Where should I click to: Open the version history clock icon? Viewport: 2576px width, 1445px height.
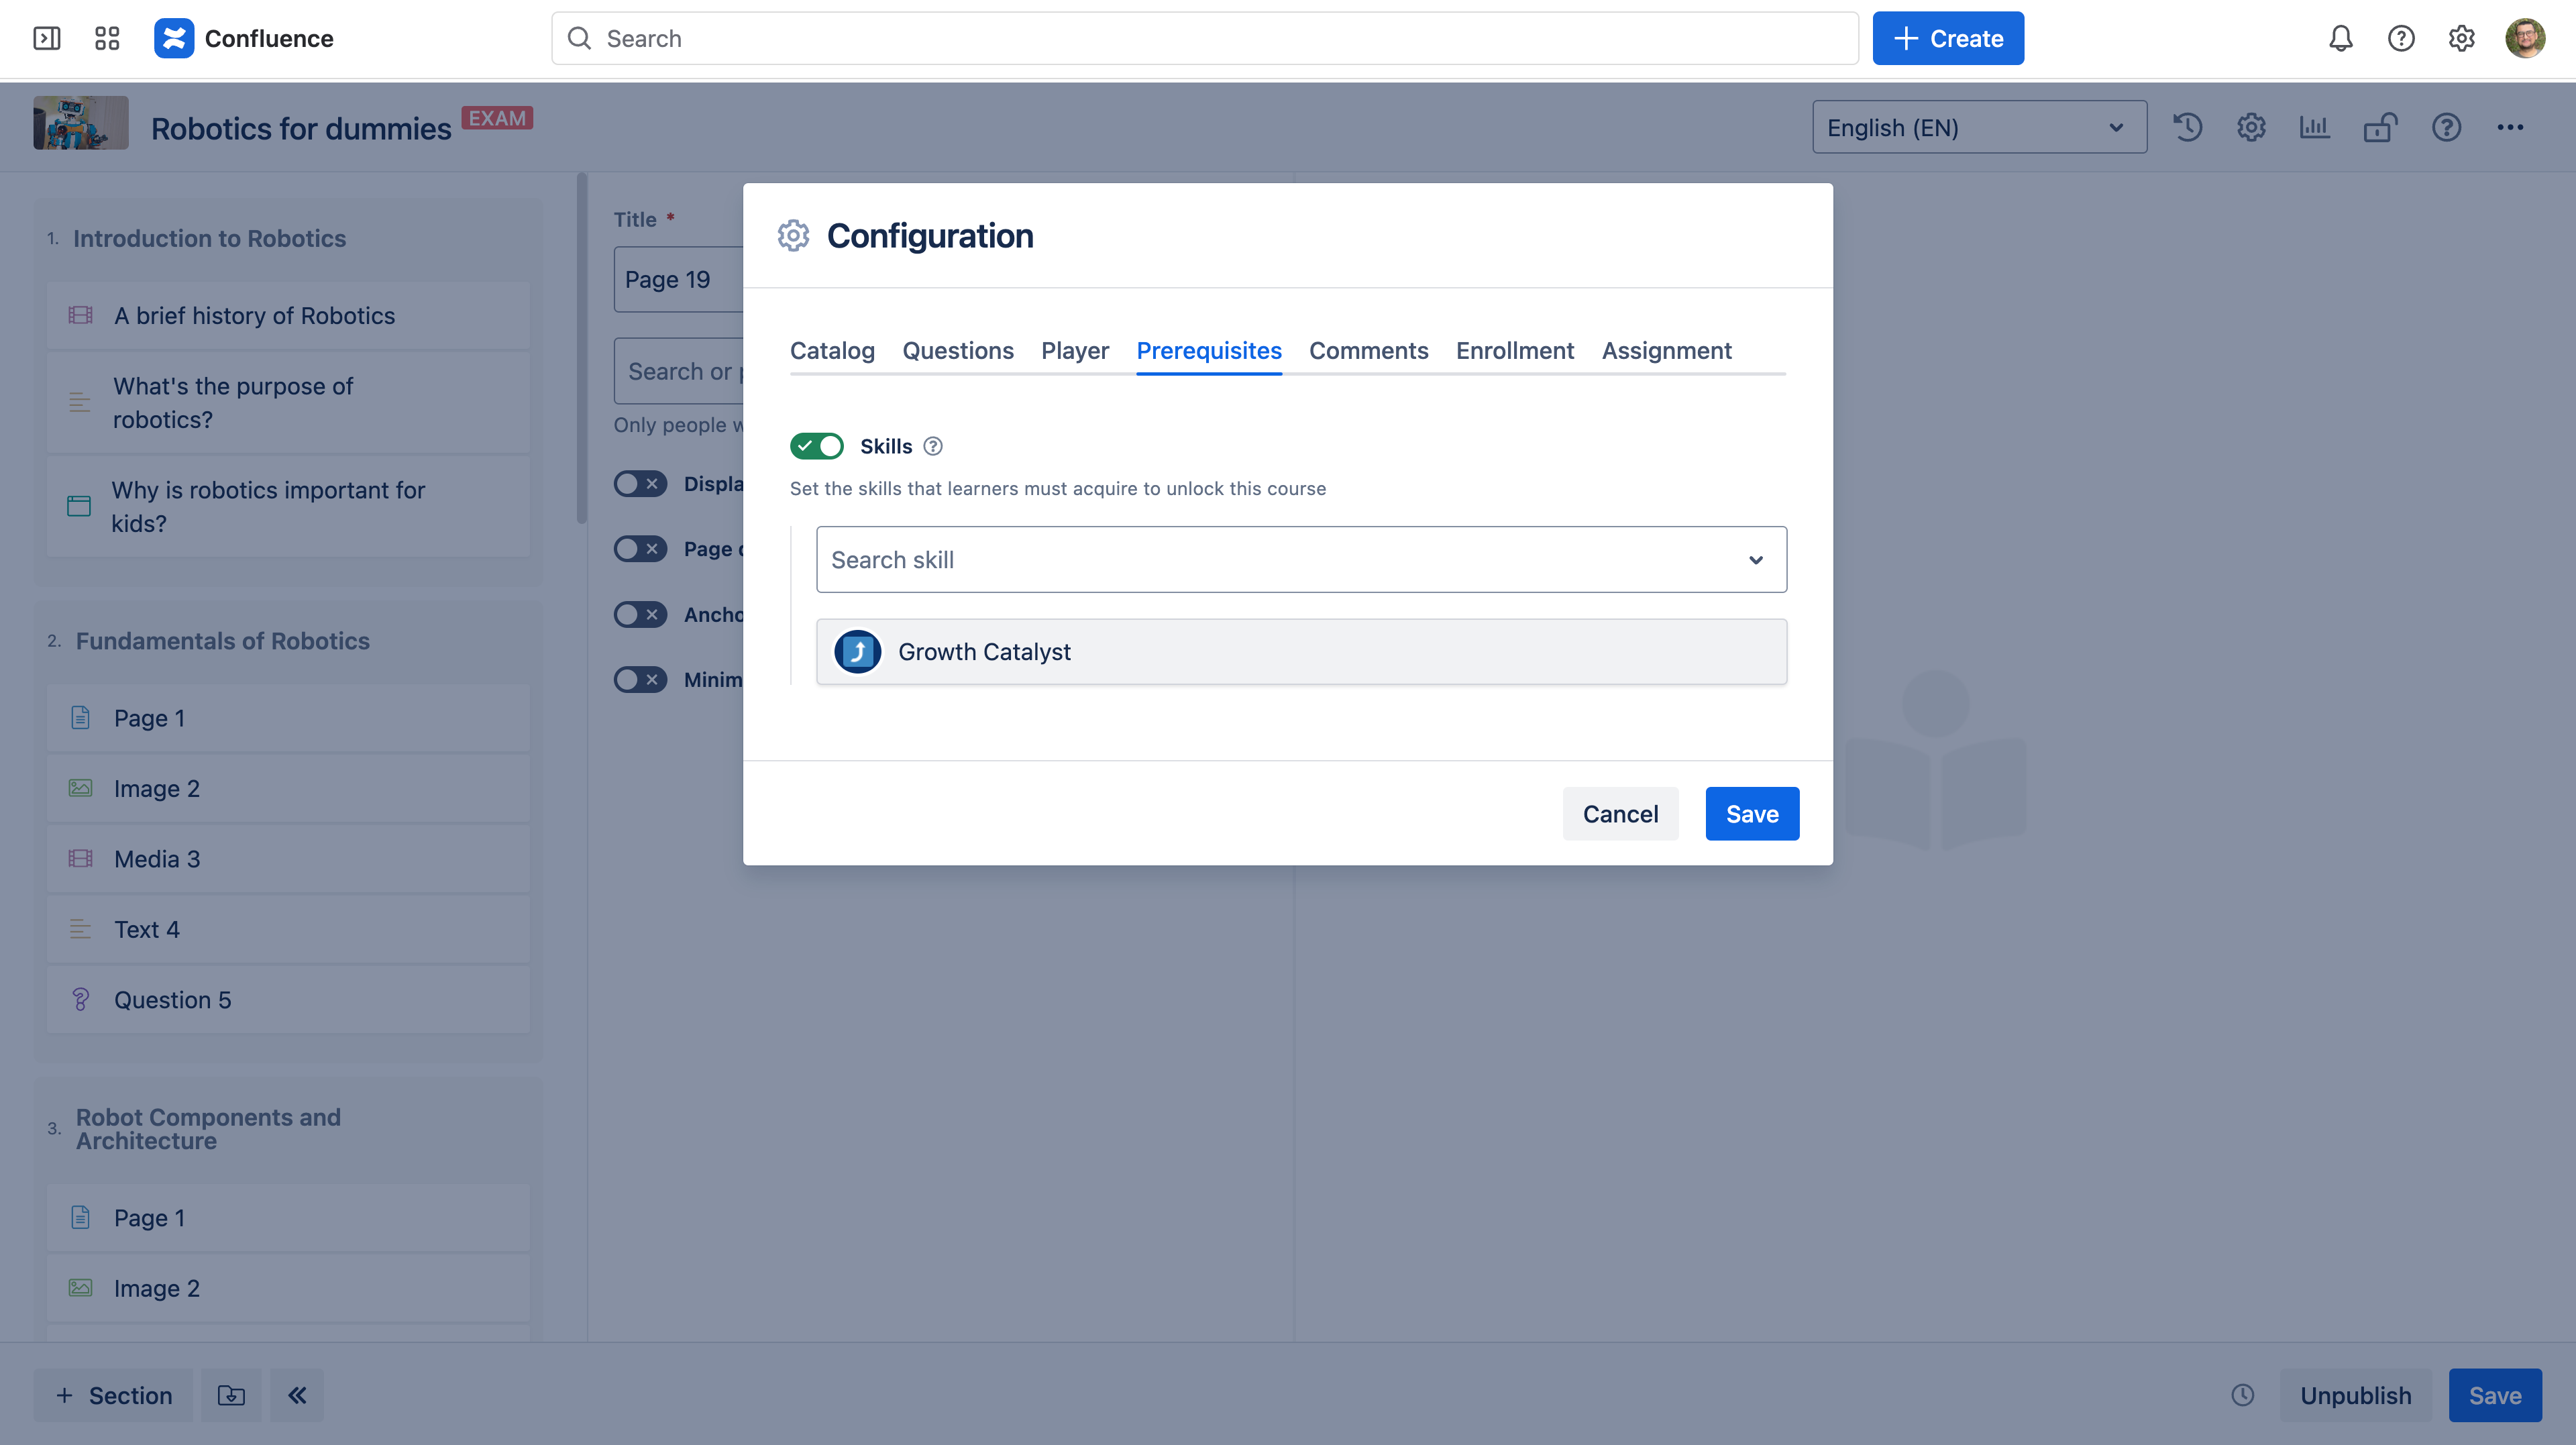[2187, 127]
